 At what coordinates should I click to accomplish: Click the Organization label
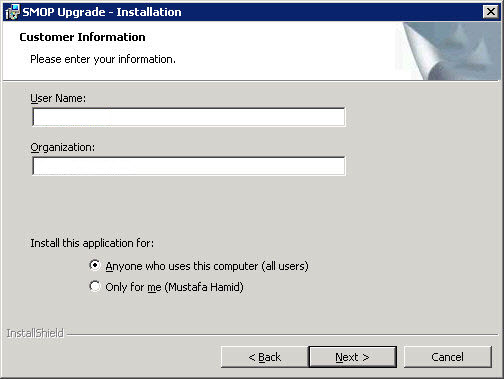pyautogui.click(x=63, y=147)
